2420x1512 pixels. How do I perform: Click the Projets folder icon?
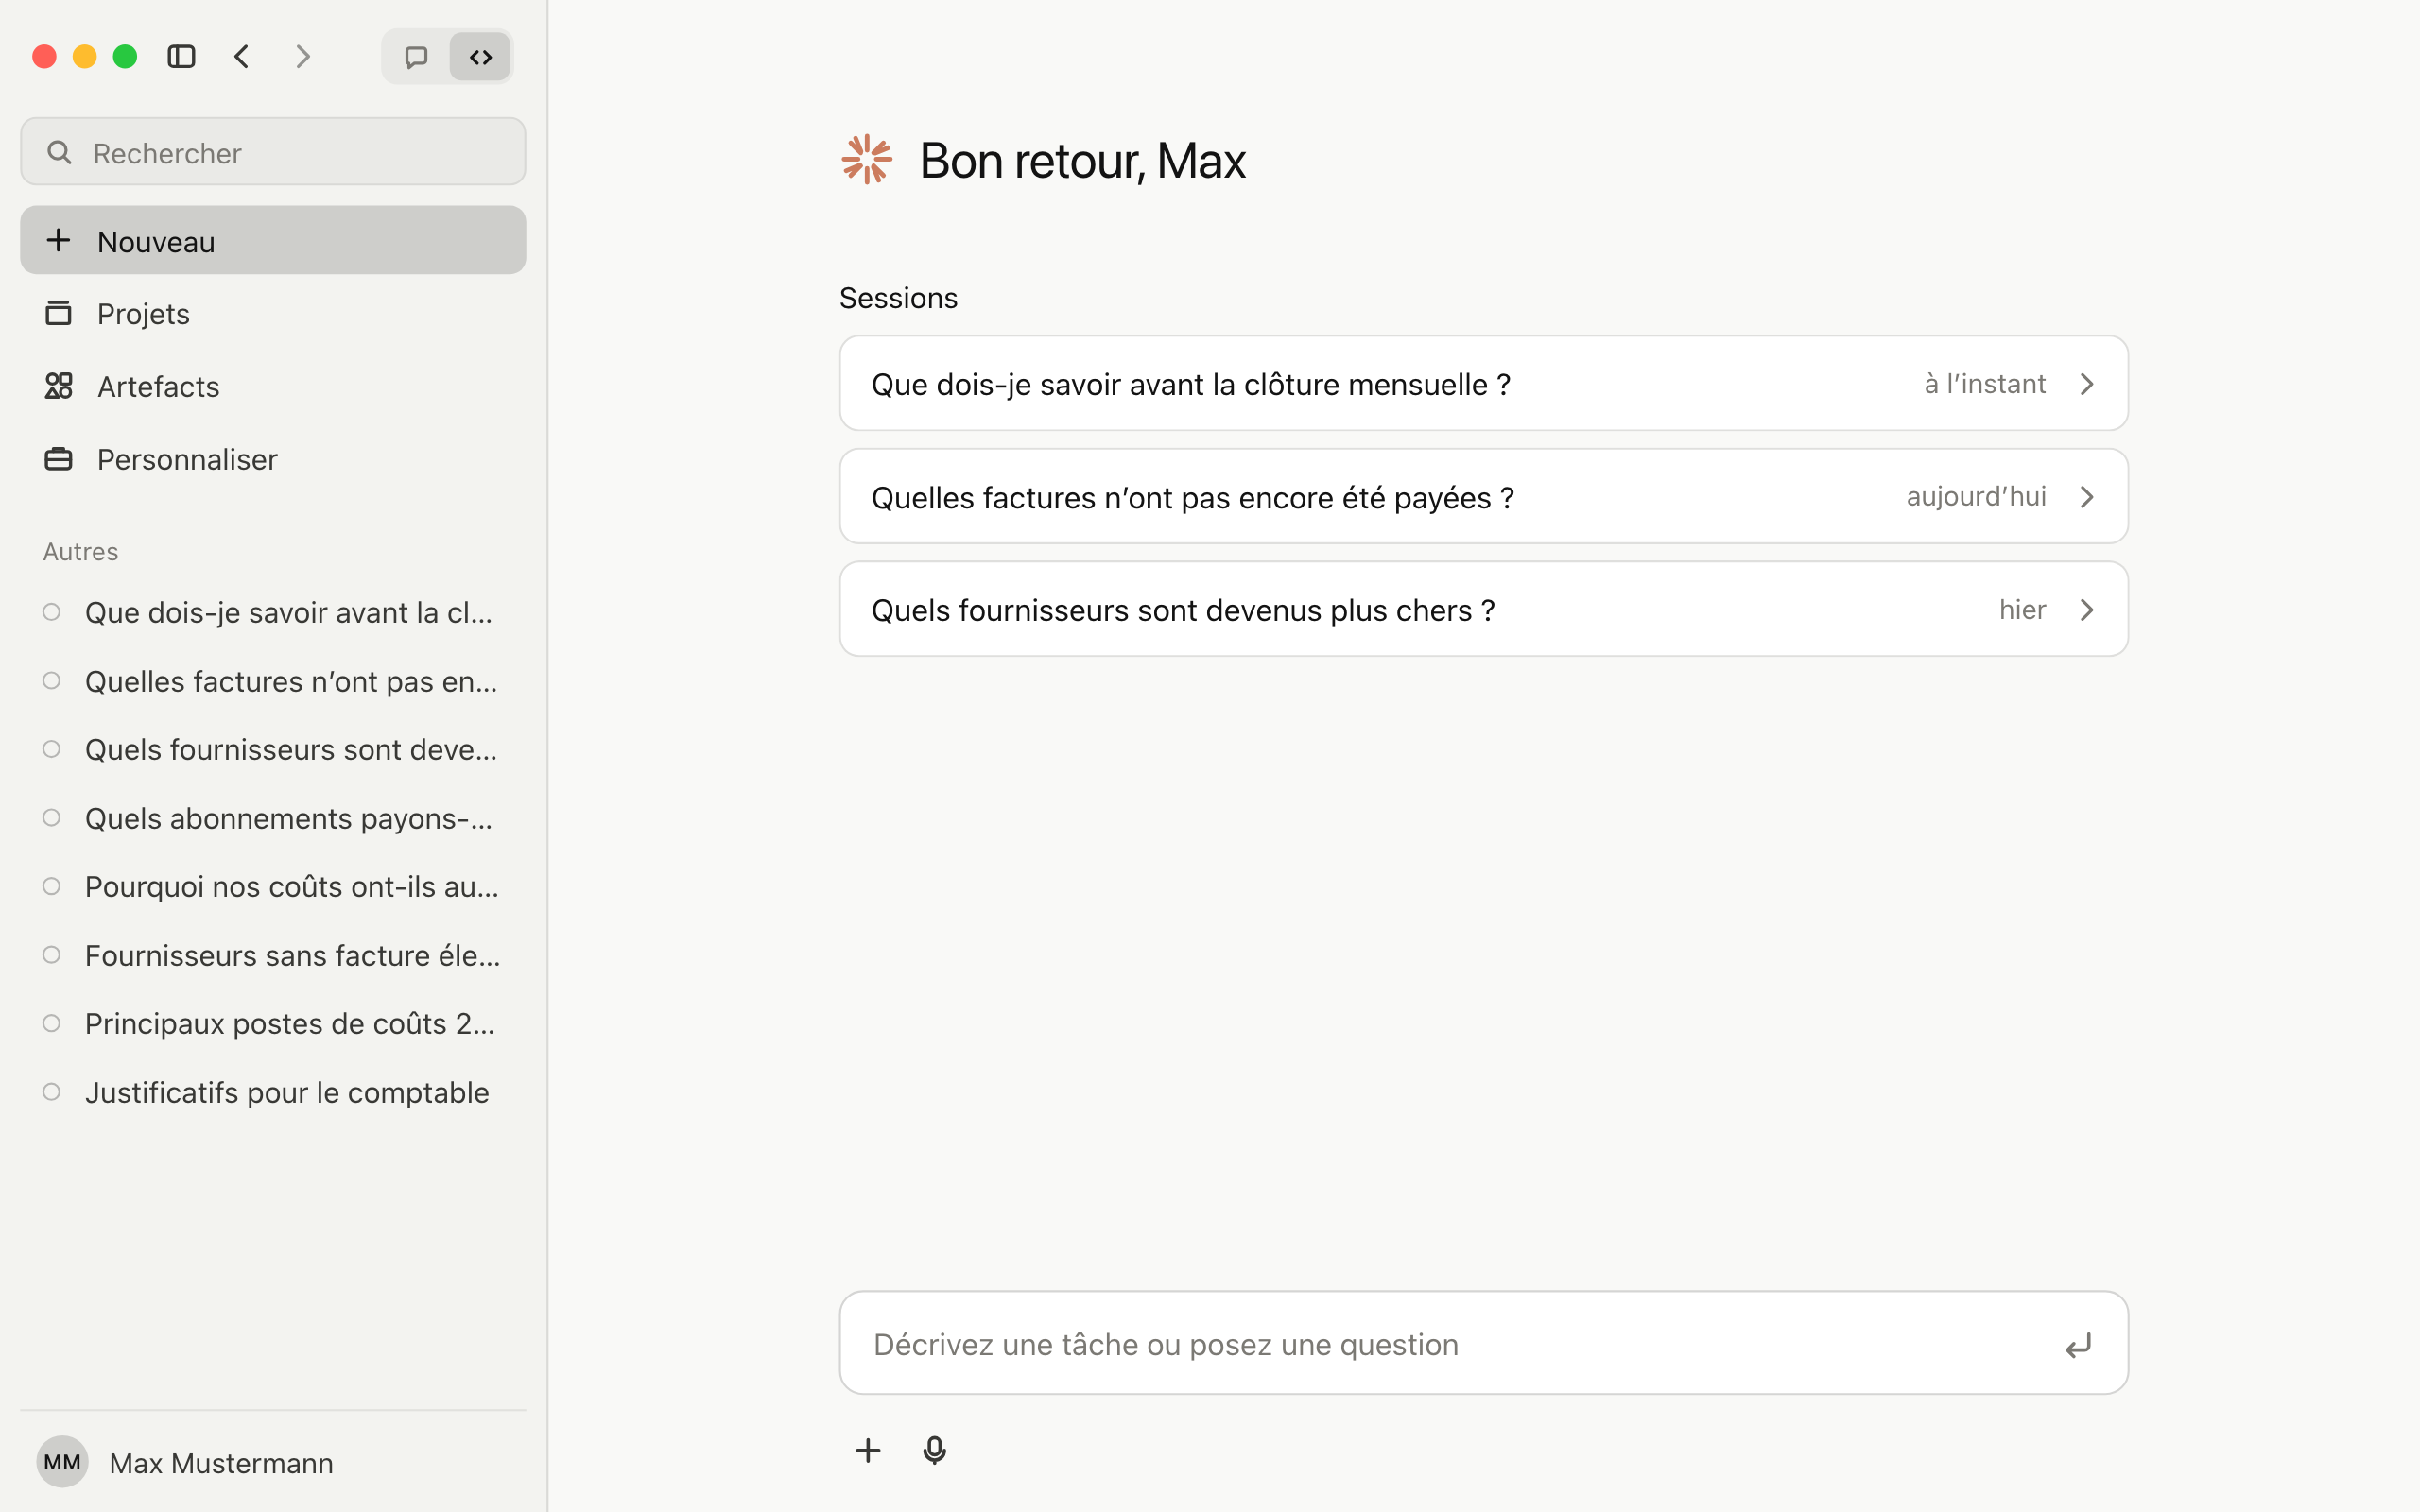pos(59,313)
